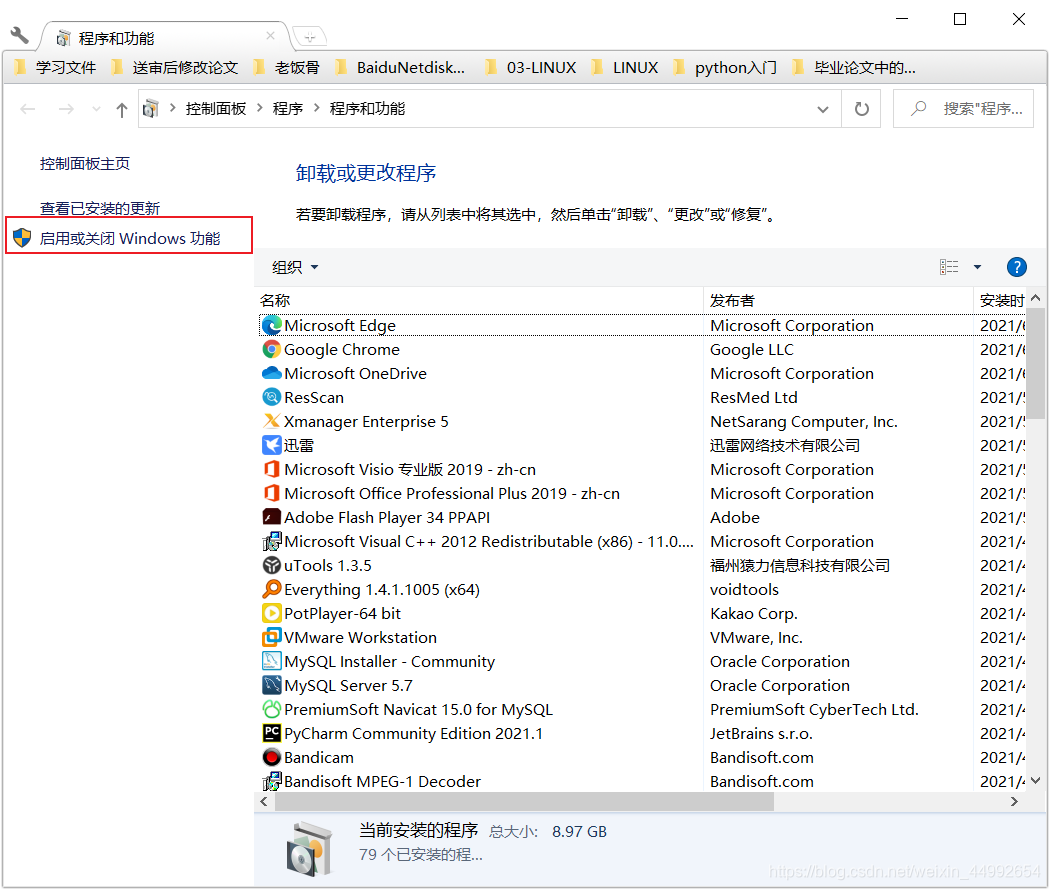Click the Xmanager Enterprise 5 icon
Screen dimensions: 1050x890
(271, 421)
